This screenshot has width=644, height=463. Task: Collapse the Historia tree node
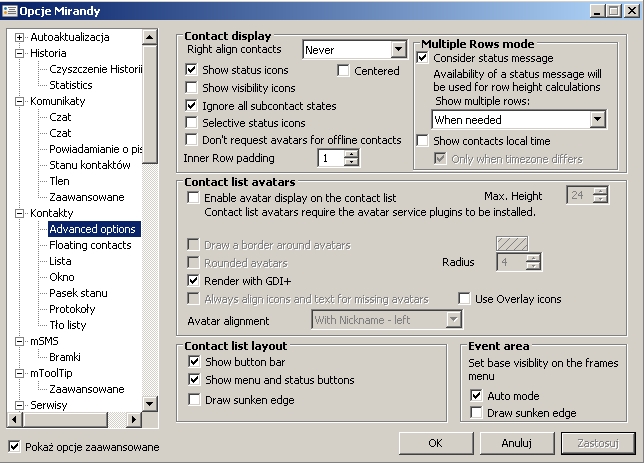point(20,53)
